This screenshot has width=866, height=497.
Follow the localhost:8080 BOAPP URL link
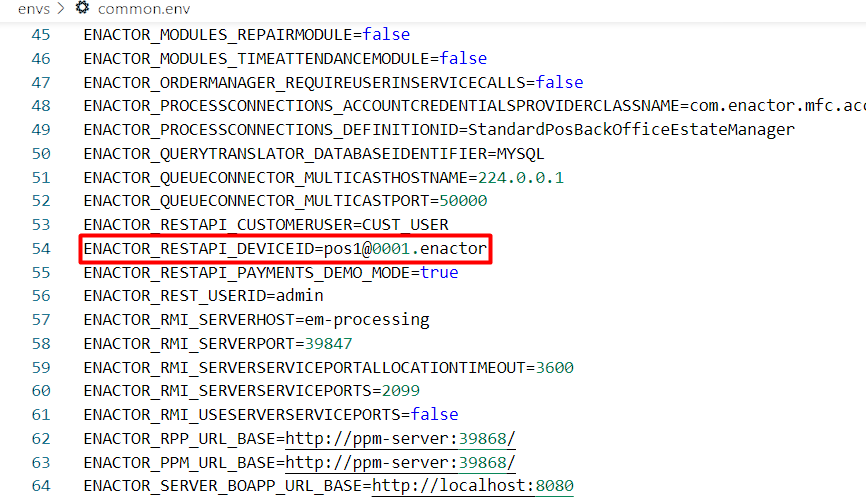(472, 486)
